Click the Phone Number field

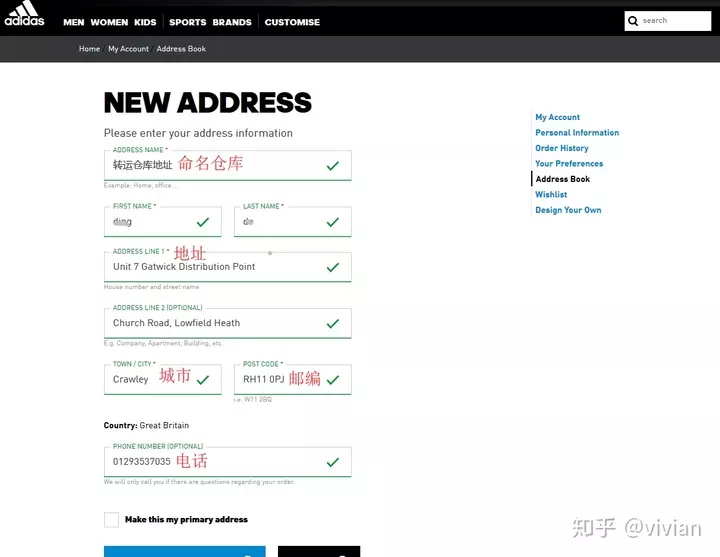(x=228, y=462)
